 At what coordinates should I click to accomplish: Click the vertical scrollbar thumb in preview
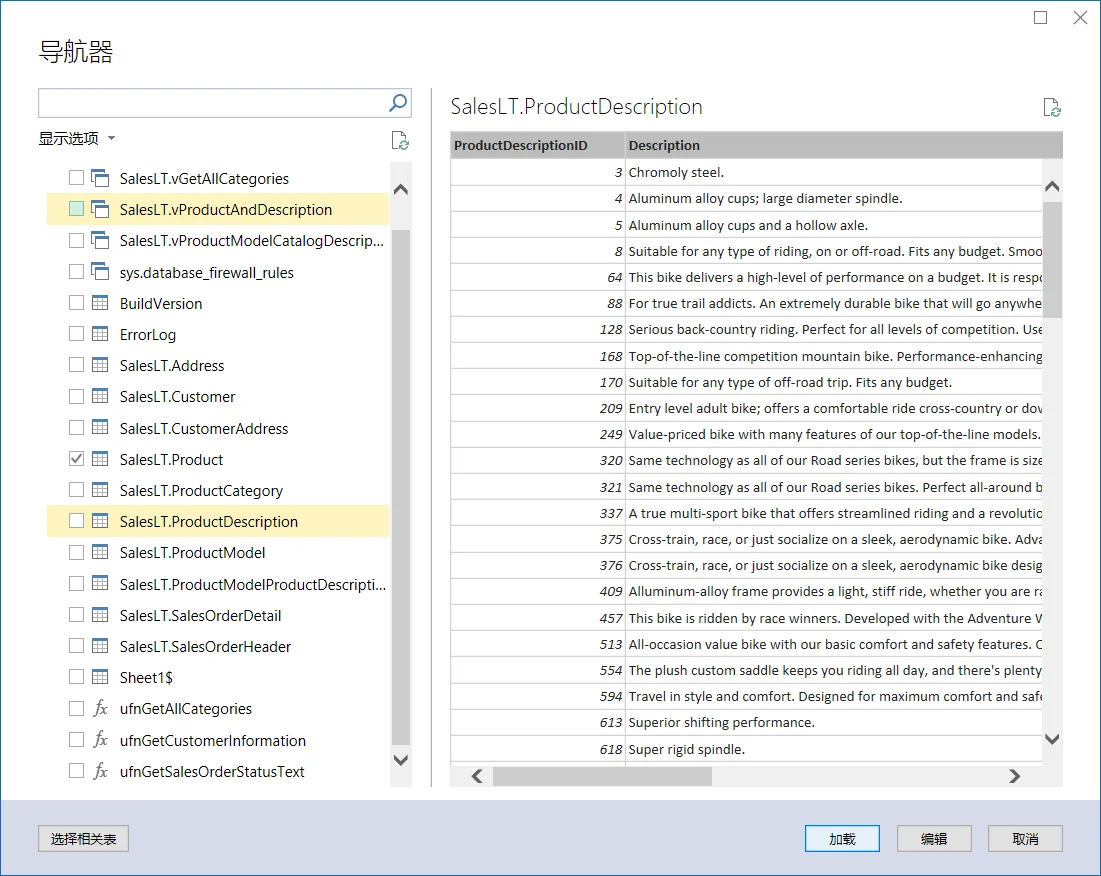1052,260
